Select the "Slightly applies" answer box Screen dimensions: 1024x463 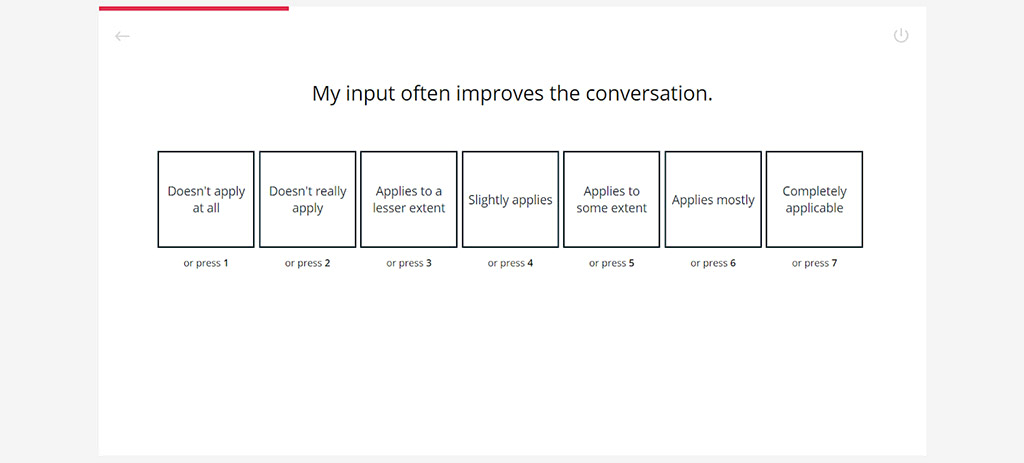[x=510, y=199]
